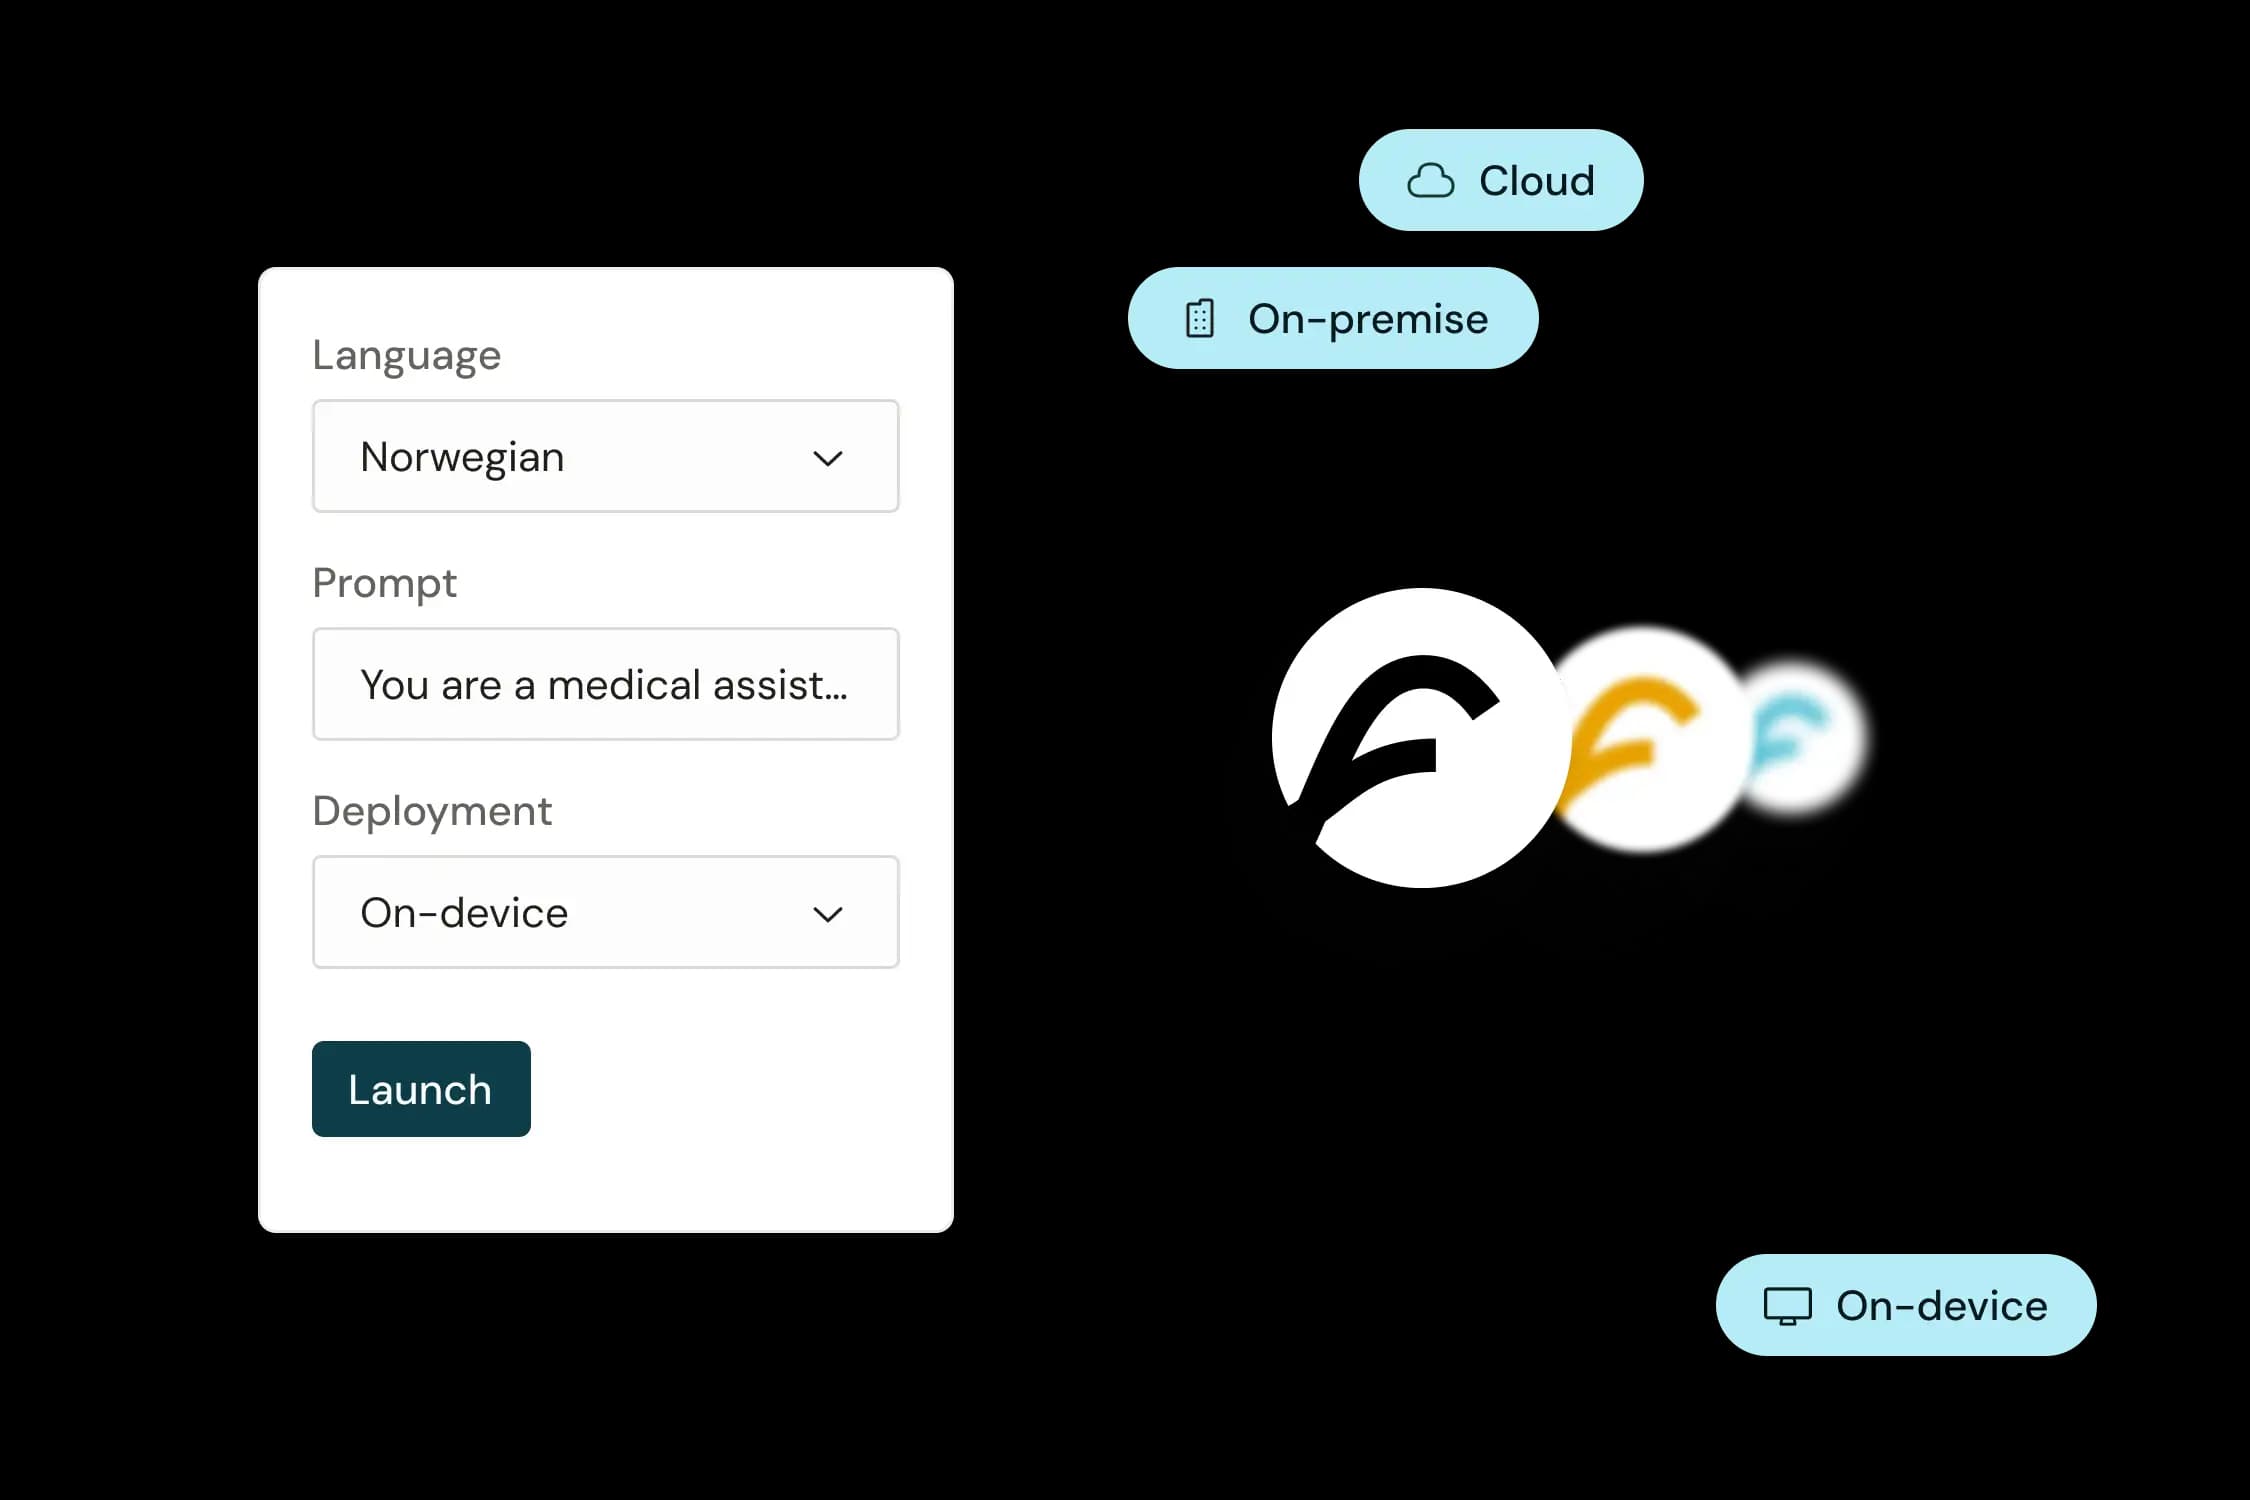Click the Deployment field label
2250x1500 pixels.
[432, 812]
